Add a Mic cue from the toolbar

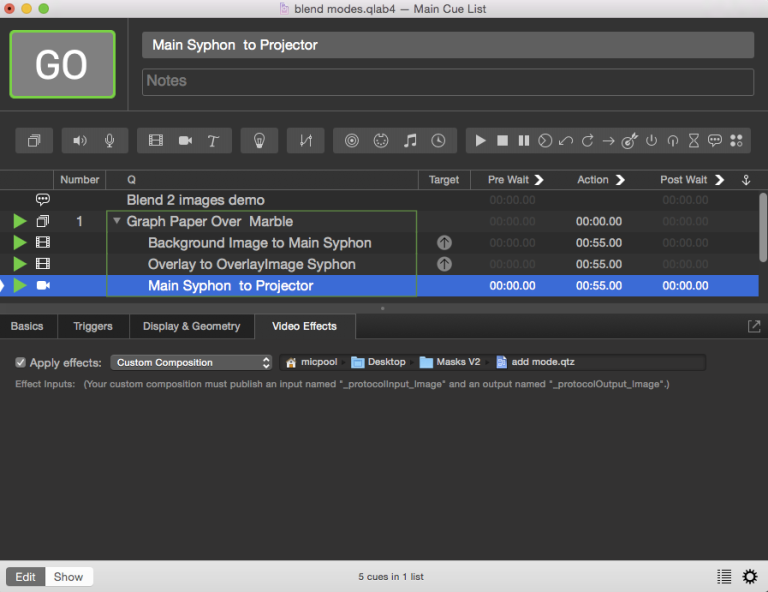[x=109, y=141]
